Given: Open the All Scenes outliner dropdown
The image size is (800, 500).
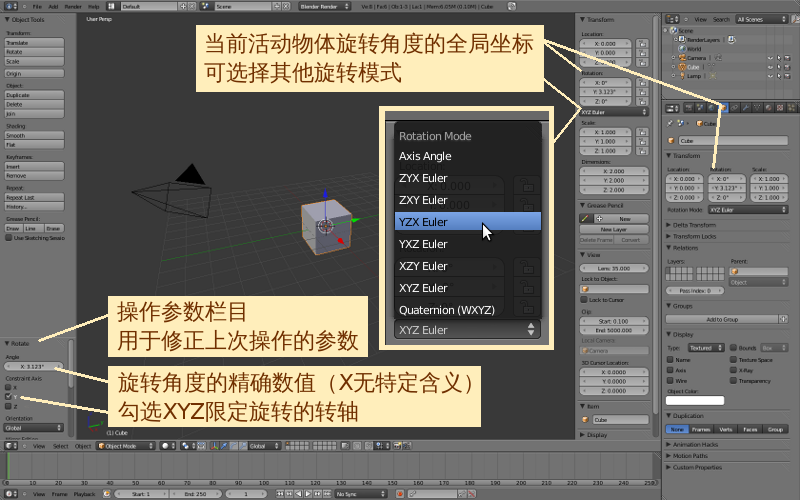Looking at the screenshot, I should (762, 19).
